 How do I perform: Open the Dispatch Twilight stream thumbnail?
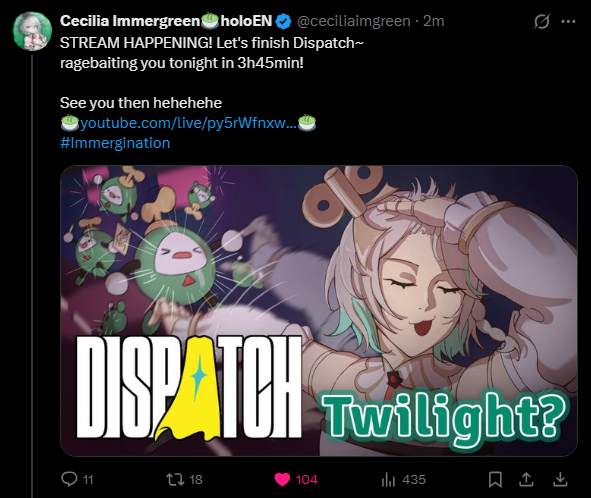click(319, 311)
